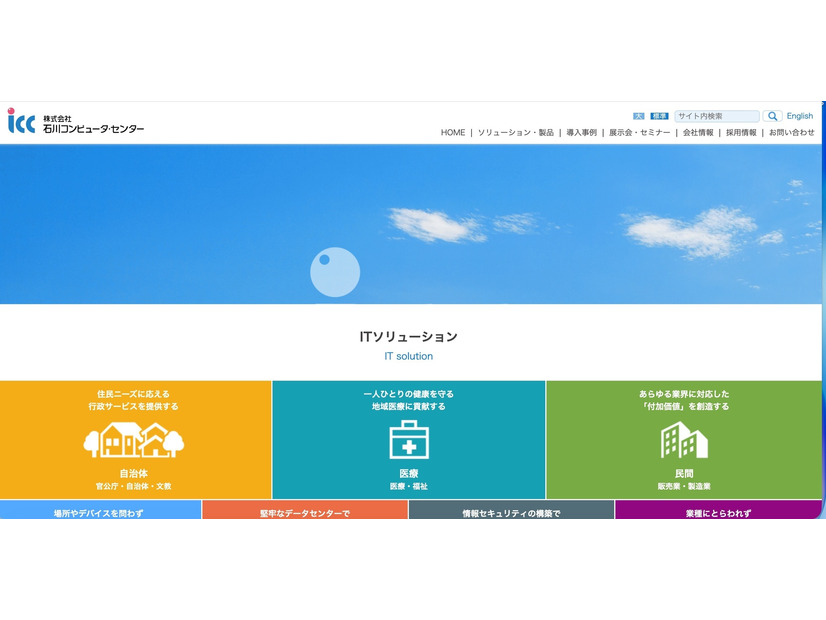Click あらゆる業界に対応した tagline text
The height and width of the screenshot is (620, 826).
click(x=684, y=394)
